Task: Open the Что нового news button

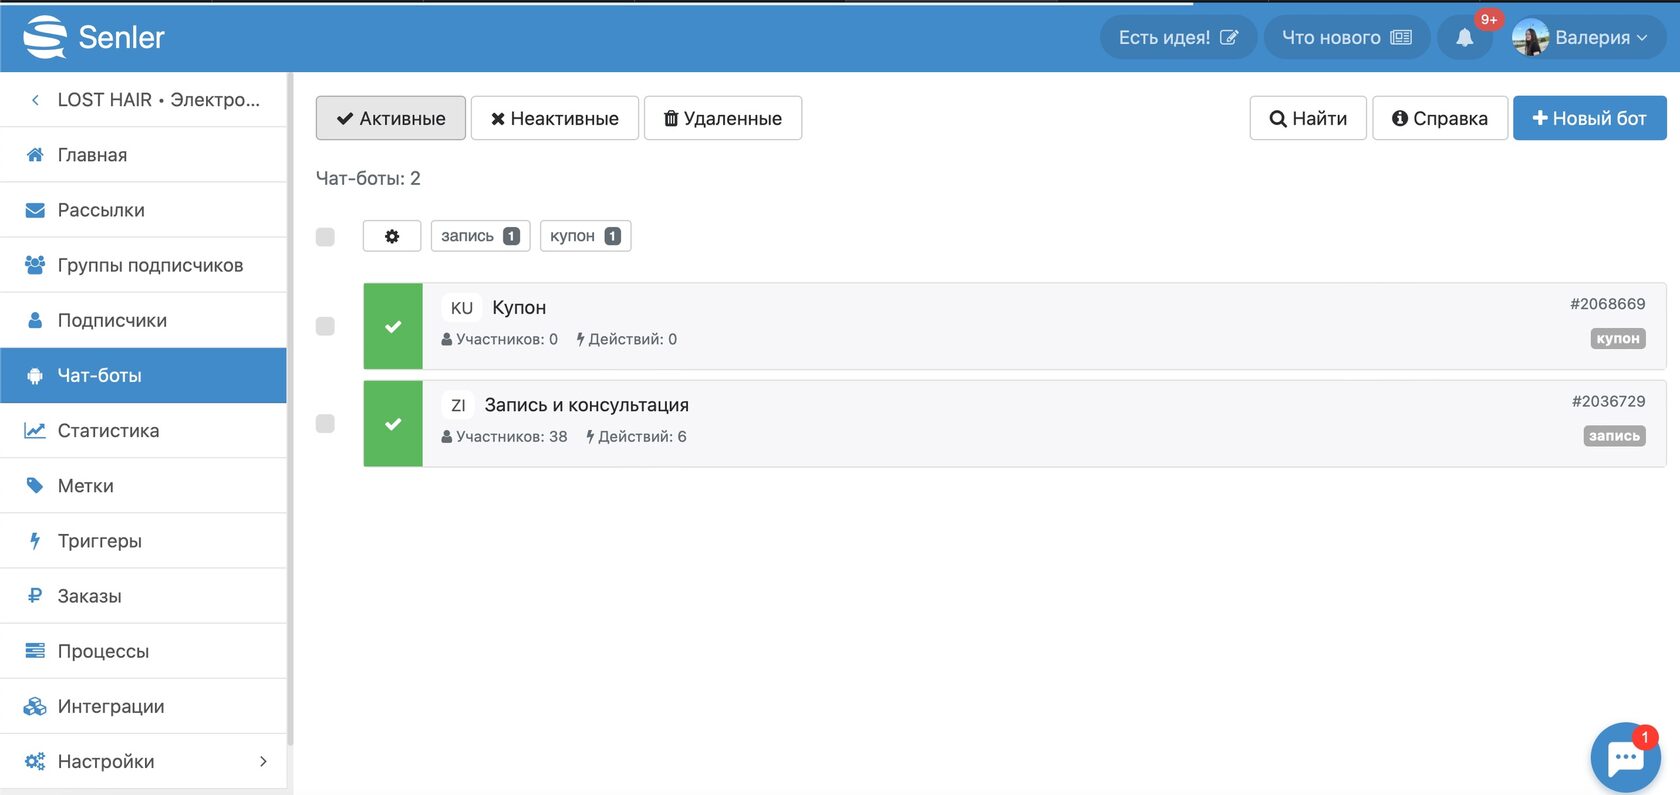Action: 1347,37
